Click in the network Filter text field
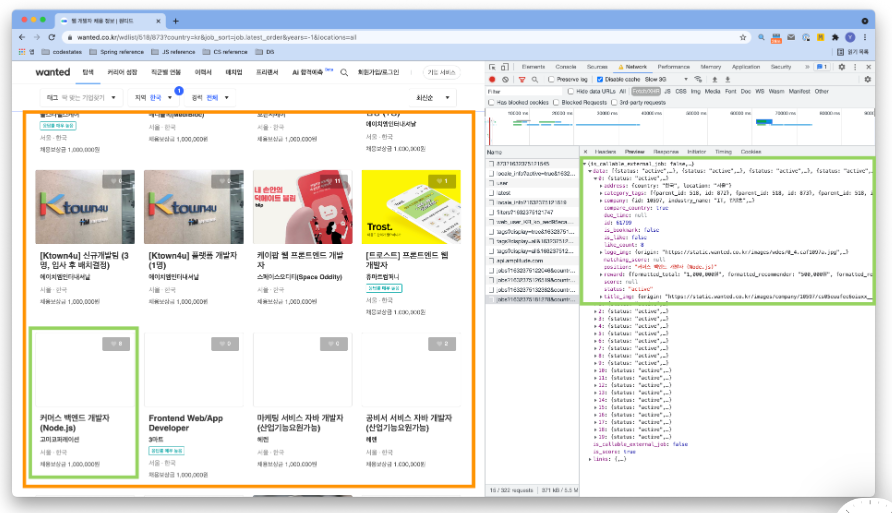Screen dimensions: 892x513 tap(524, 92)
